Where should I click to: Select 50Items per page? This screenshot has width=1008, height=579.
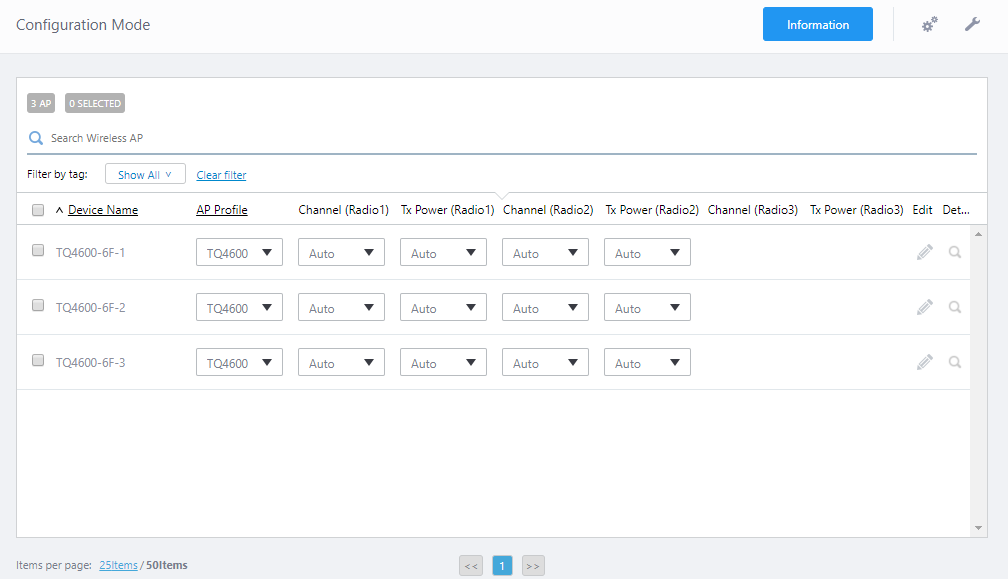point(166,566)
